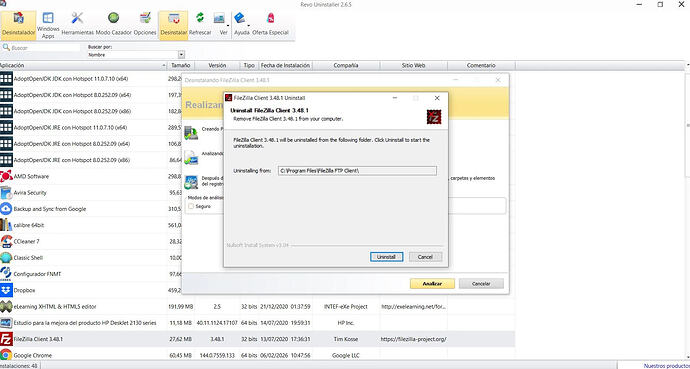Select the '191,99 MB' size cell
Screen dimensions: 690x369
pos(180,307)
